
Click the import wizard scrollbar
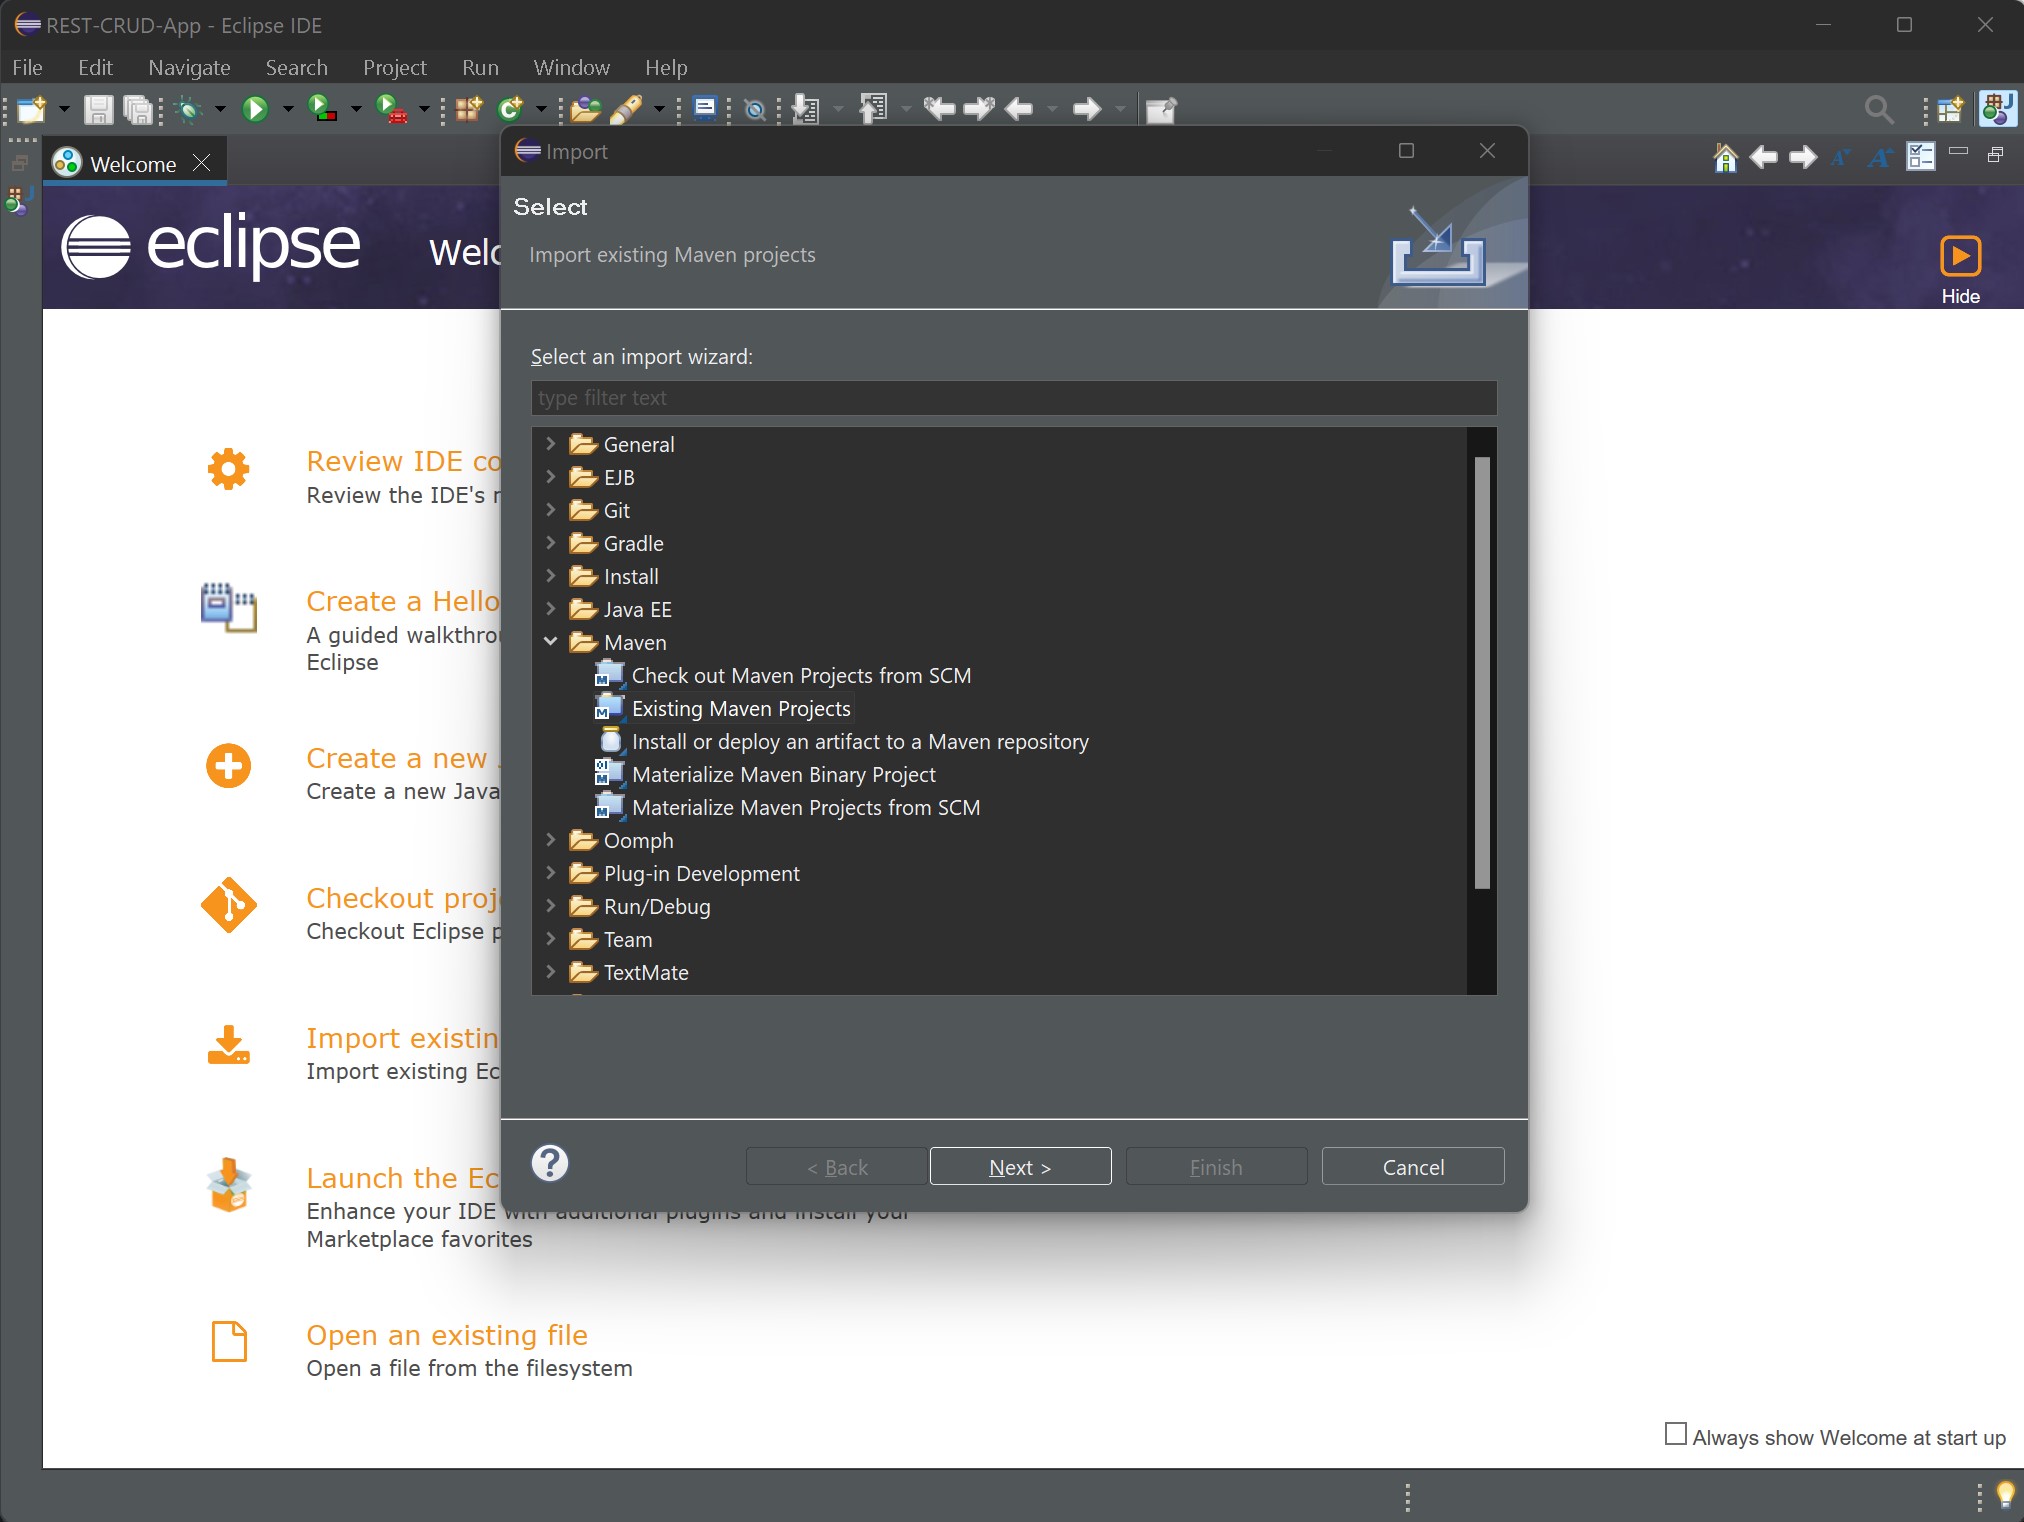[1482, 672]
